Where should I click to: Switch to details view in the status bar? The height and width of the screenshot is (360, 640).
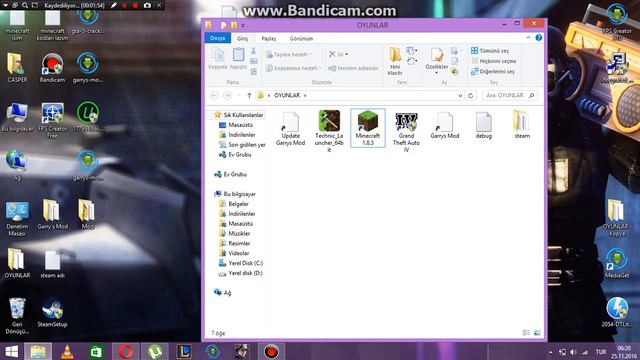pyautogui.click(x=527, y=333)
